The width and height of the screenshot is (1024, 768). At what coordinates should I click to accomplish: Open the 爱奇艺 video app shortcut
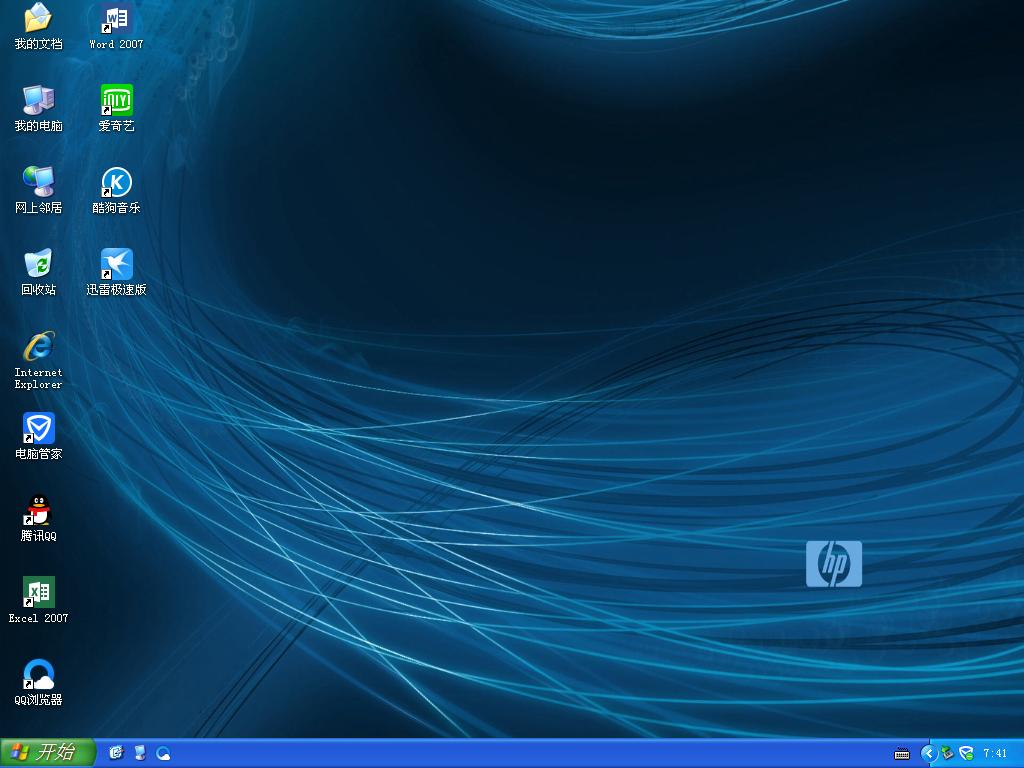click(116, 100)
